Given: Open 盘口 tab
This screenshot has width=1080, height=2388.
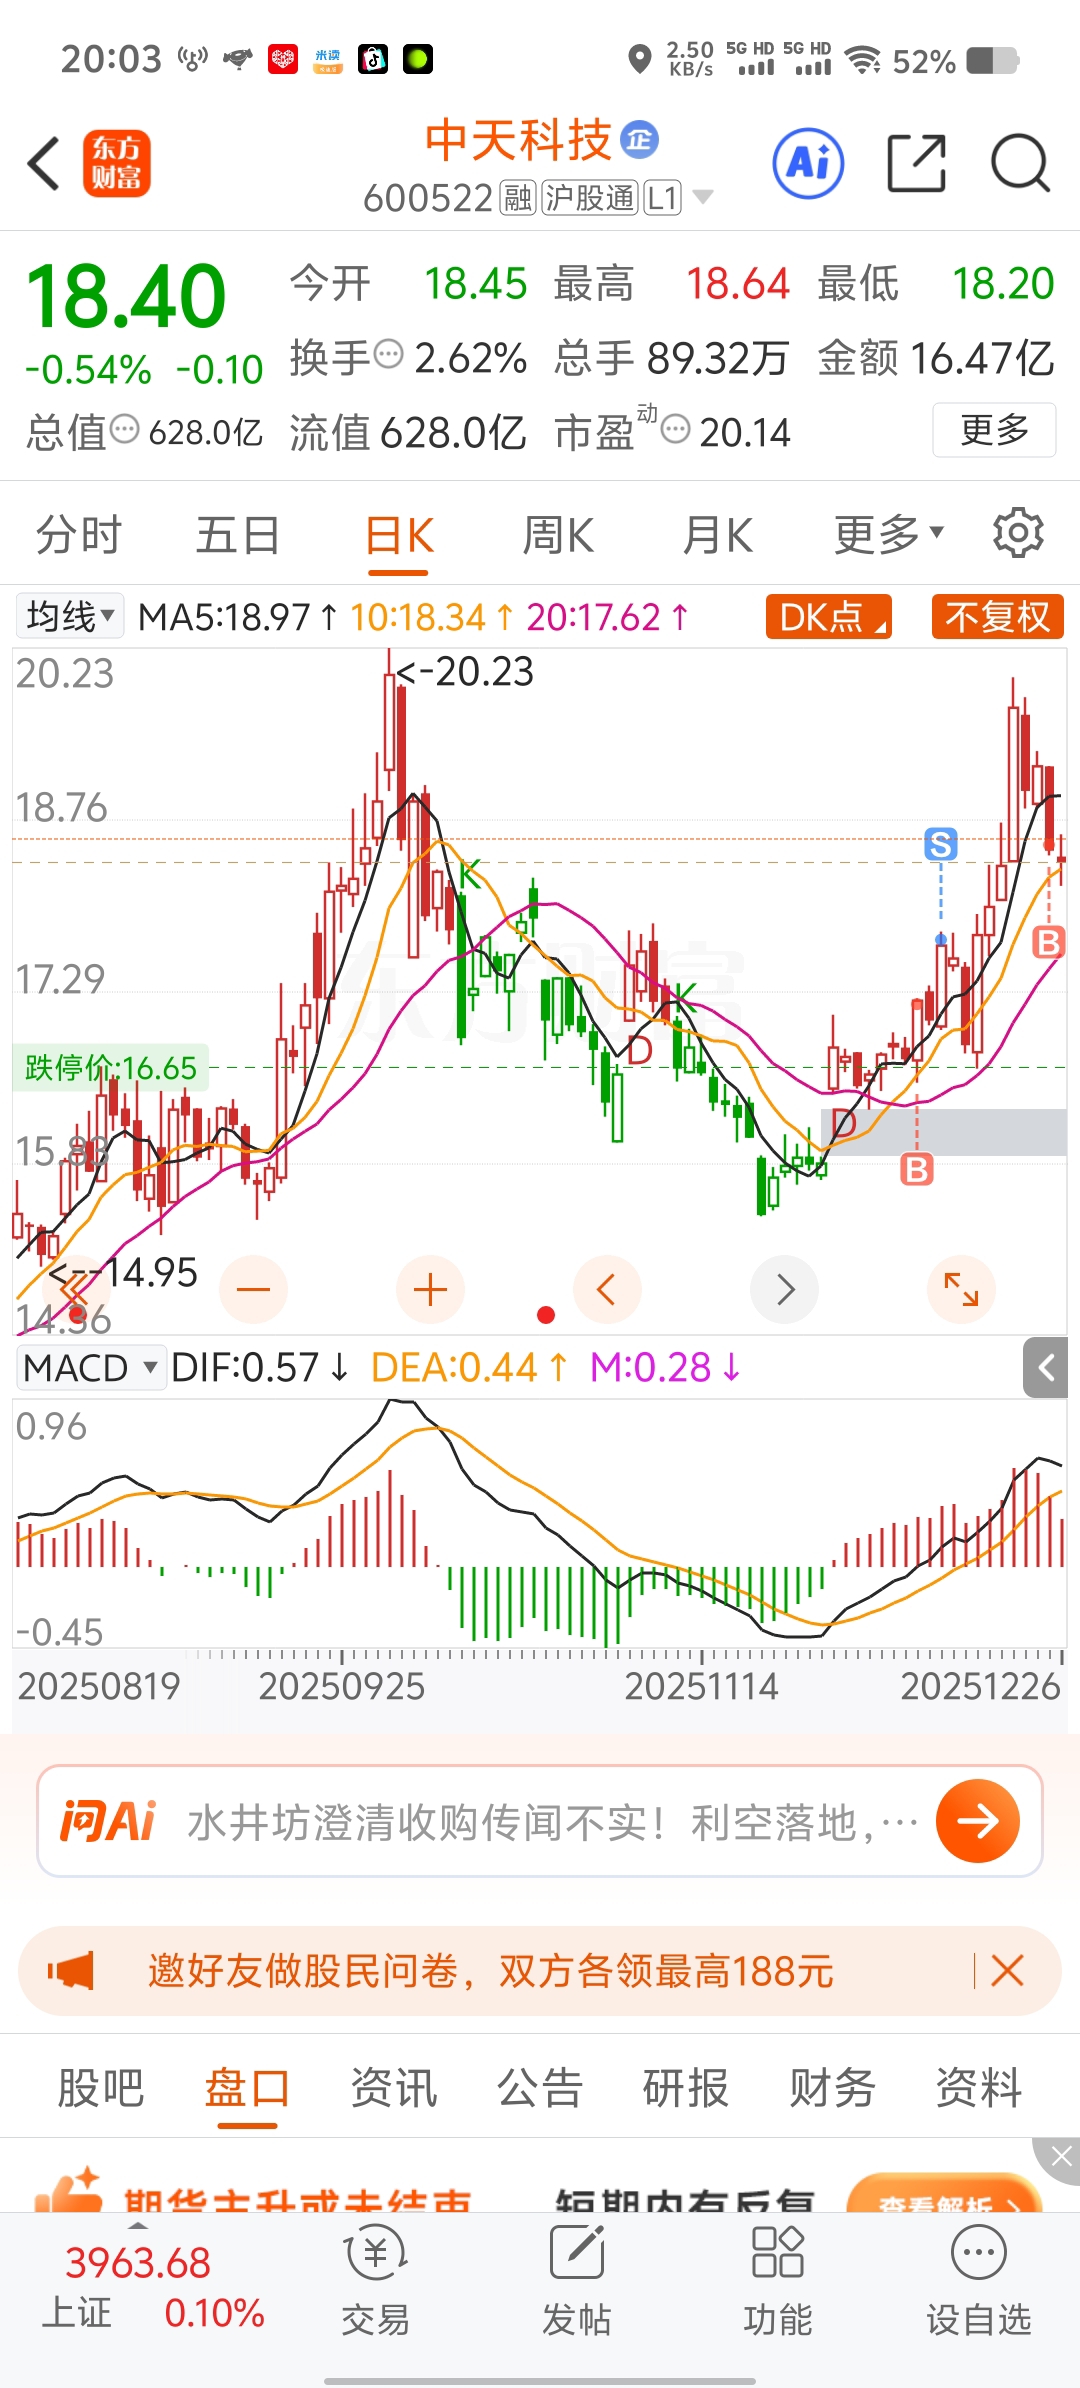Looking at the screenshot, I should pyautogui.click(x=247, y=2088).
